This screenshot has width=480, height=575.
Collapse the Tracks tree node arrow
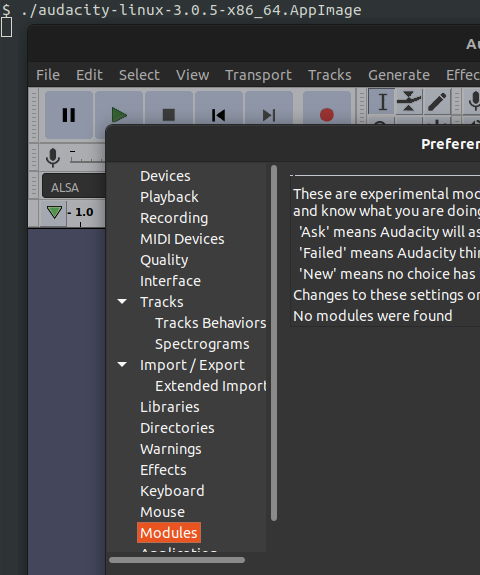coord(122,302)
